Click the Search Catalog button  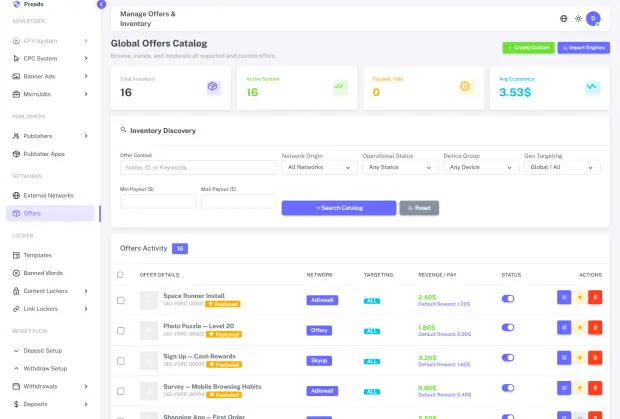(339, 208)
